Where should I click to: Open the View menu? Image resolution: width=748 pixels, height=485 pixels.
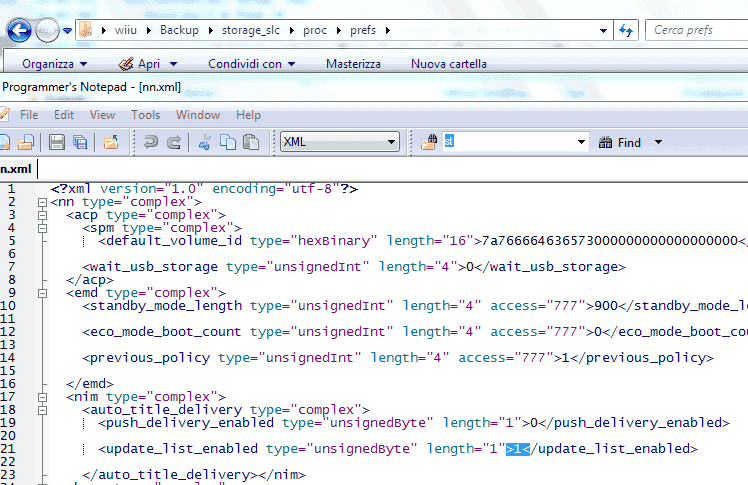tap(102, 115)
